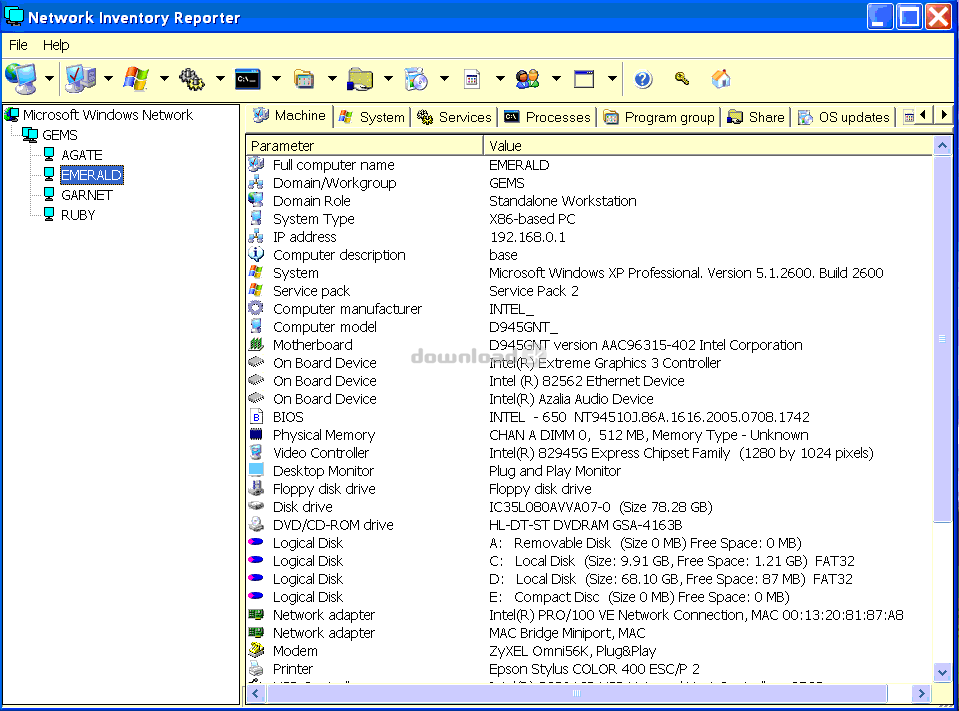Select the GARNET computer in the tree
The image size is (959, 711).
[87, 195]
